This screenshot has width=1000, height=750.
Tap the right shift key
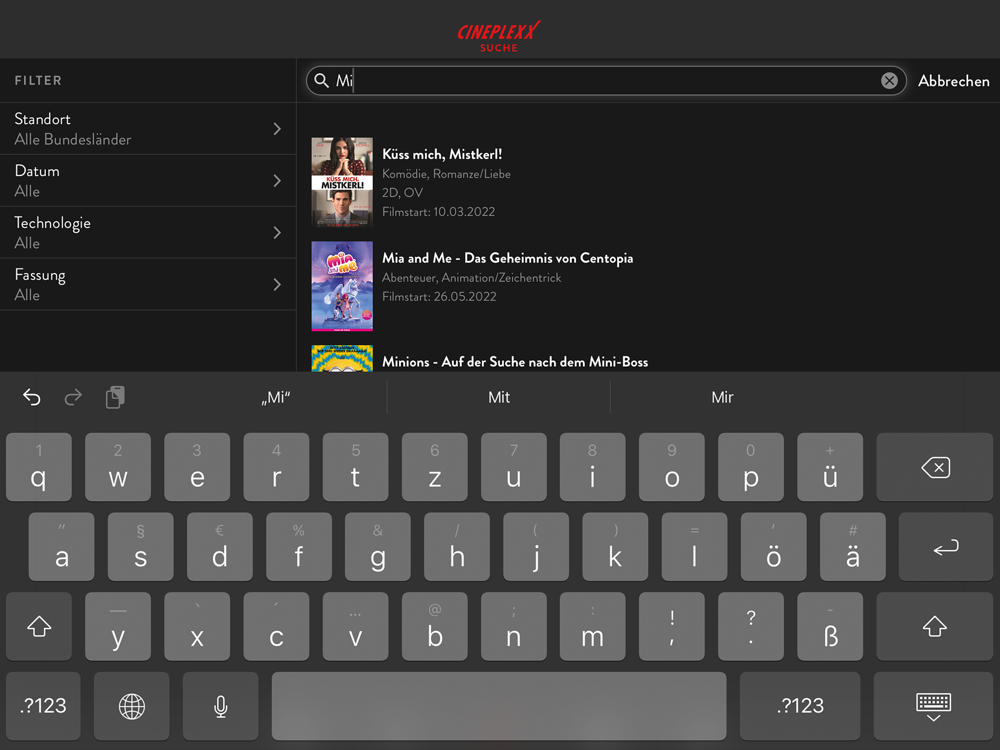point(934,626)
